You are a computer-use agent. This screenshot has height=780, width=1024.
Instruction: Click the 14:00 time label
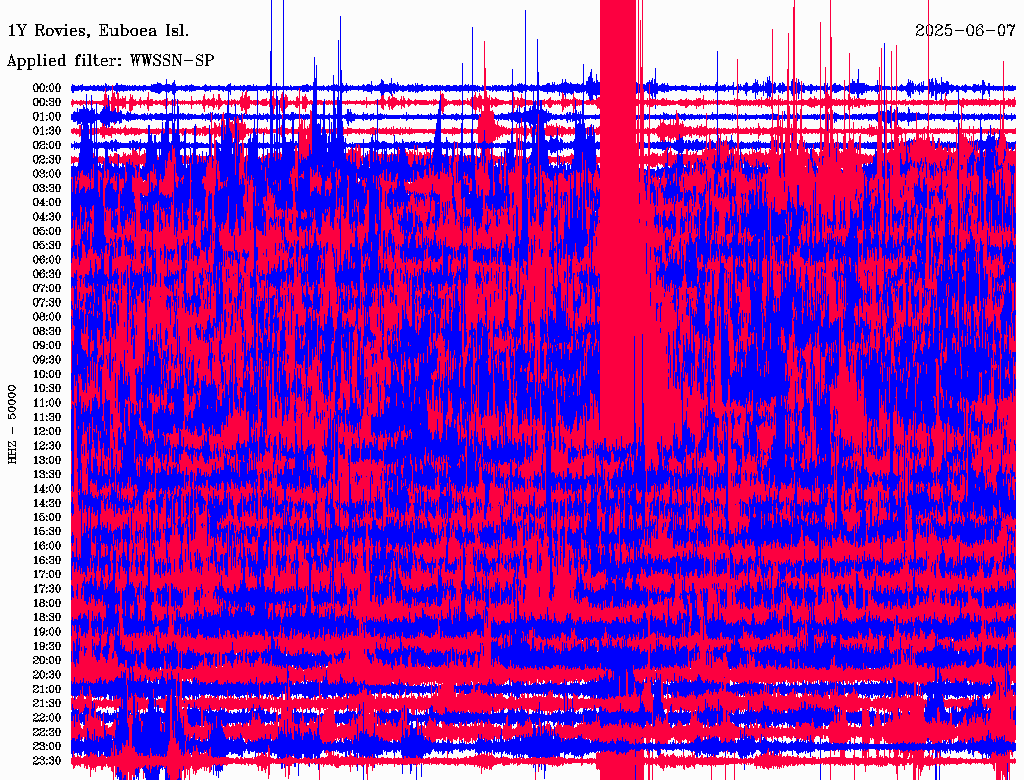(47, 489)
